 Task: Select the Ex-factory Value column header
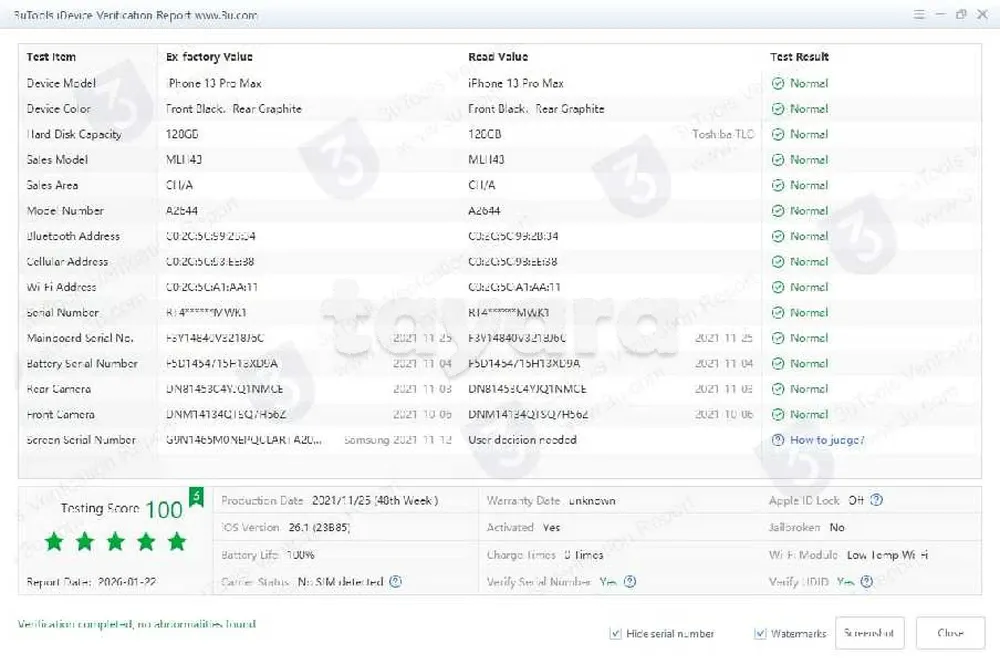coord(209,57)
